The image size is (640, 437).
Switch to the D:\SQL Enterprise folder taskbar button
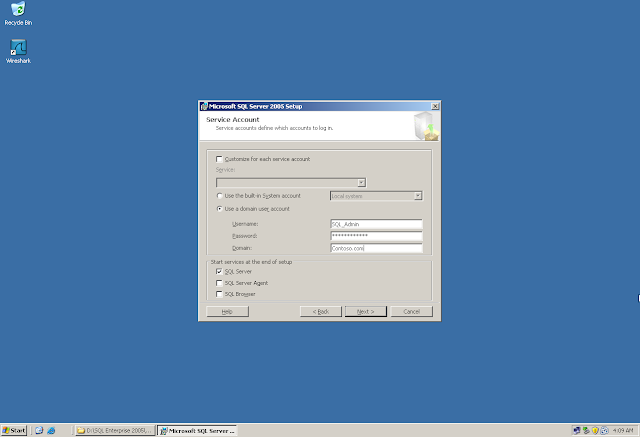[115, 430]
